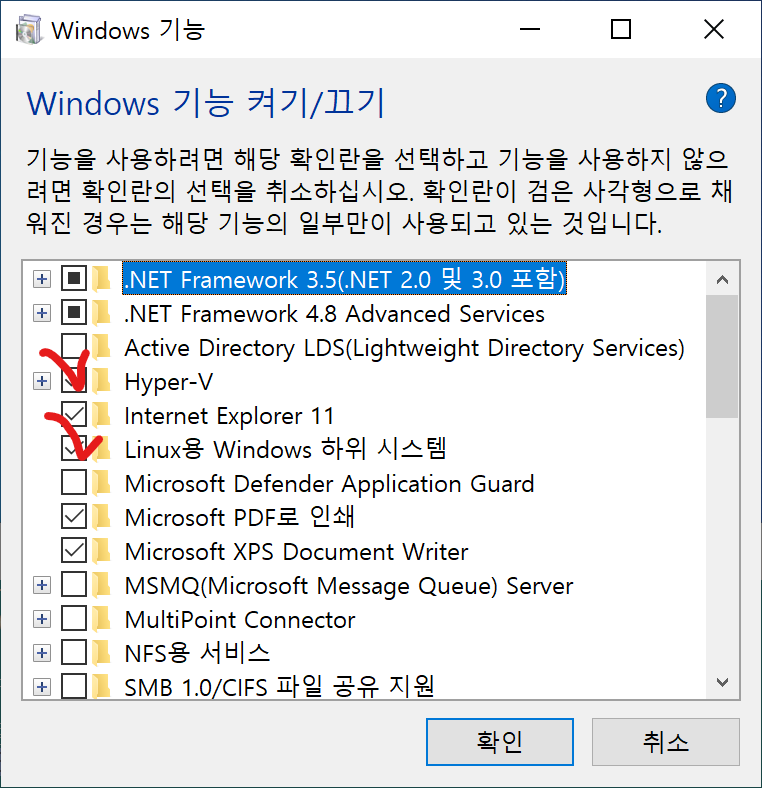Click folder icon next to Microsoft PDF로 인쇄

tap(102, 517)
